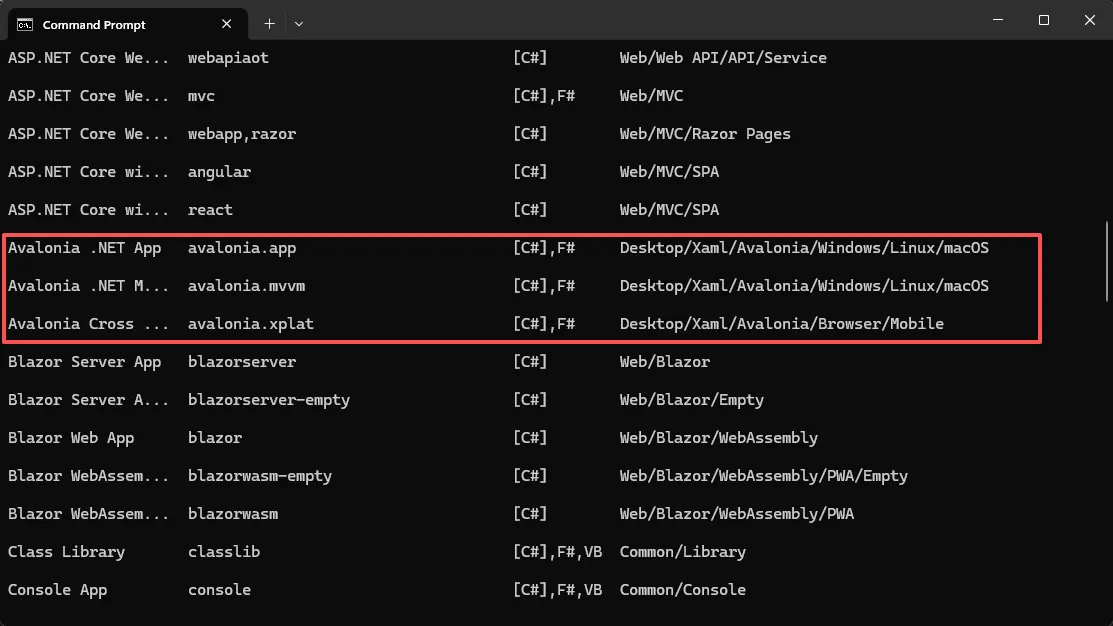
Task: Click short name 'mvc'
Action: [201, 96]
